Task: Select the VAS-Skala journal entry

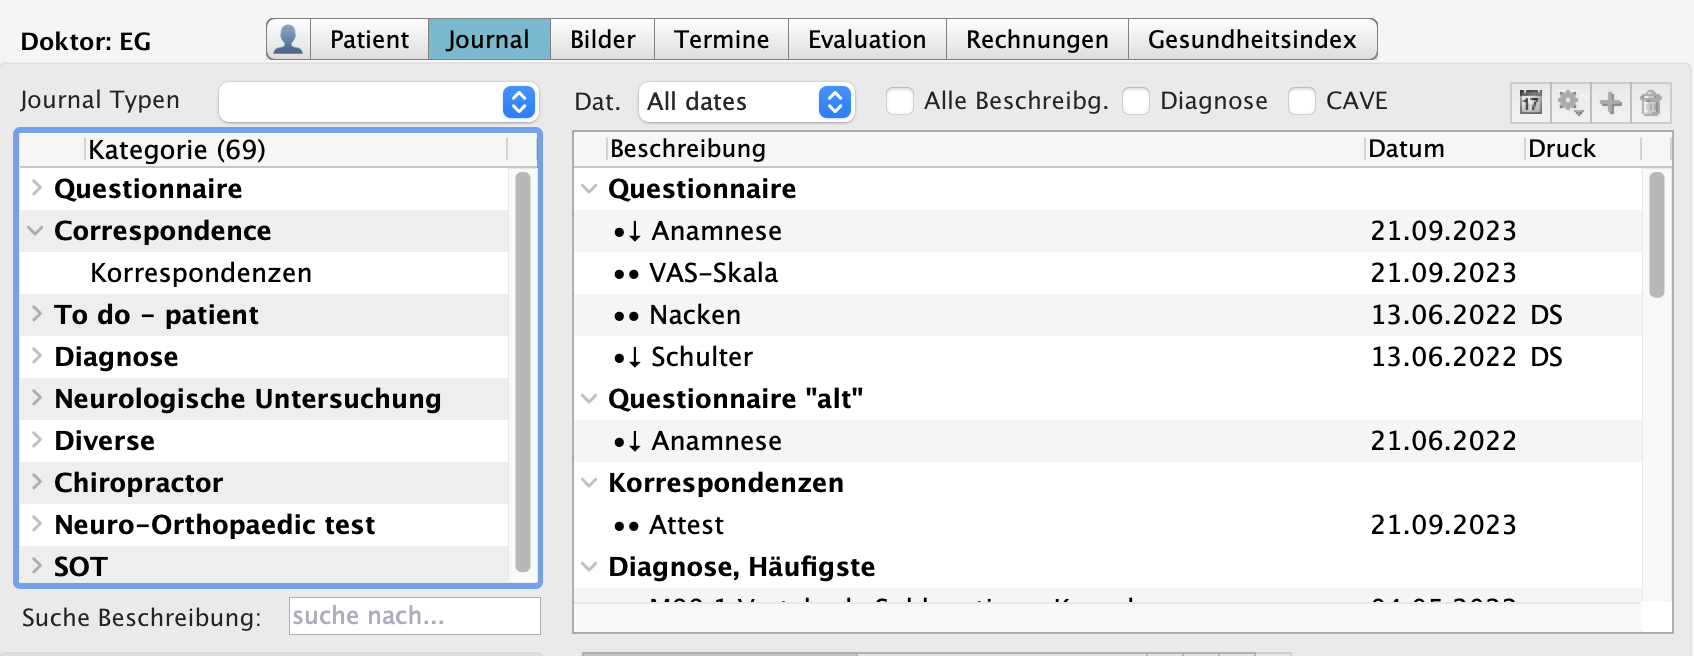Action: tap(713, 273)
